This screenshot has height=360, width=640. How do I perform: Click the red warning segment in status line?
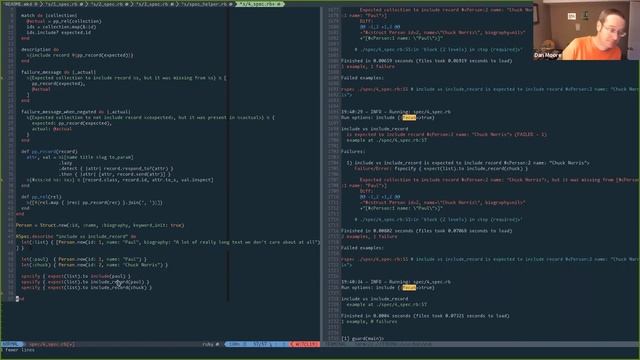(305, 344)
